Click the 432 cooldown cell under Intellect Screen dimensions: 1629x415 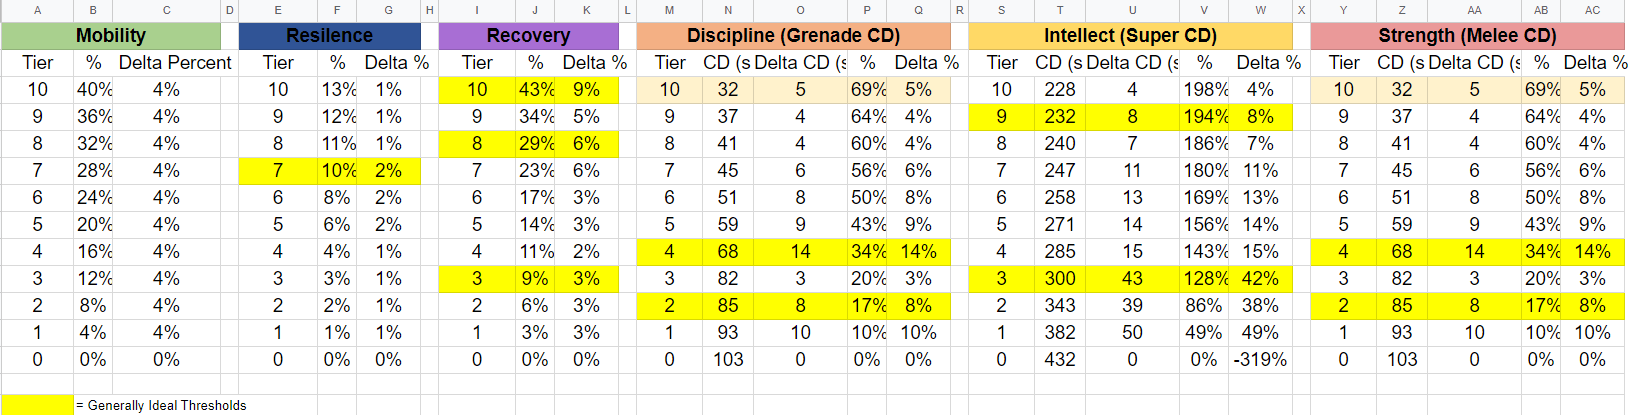1060,360
